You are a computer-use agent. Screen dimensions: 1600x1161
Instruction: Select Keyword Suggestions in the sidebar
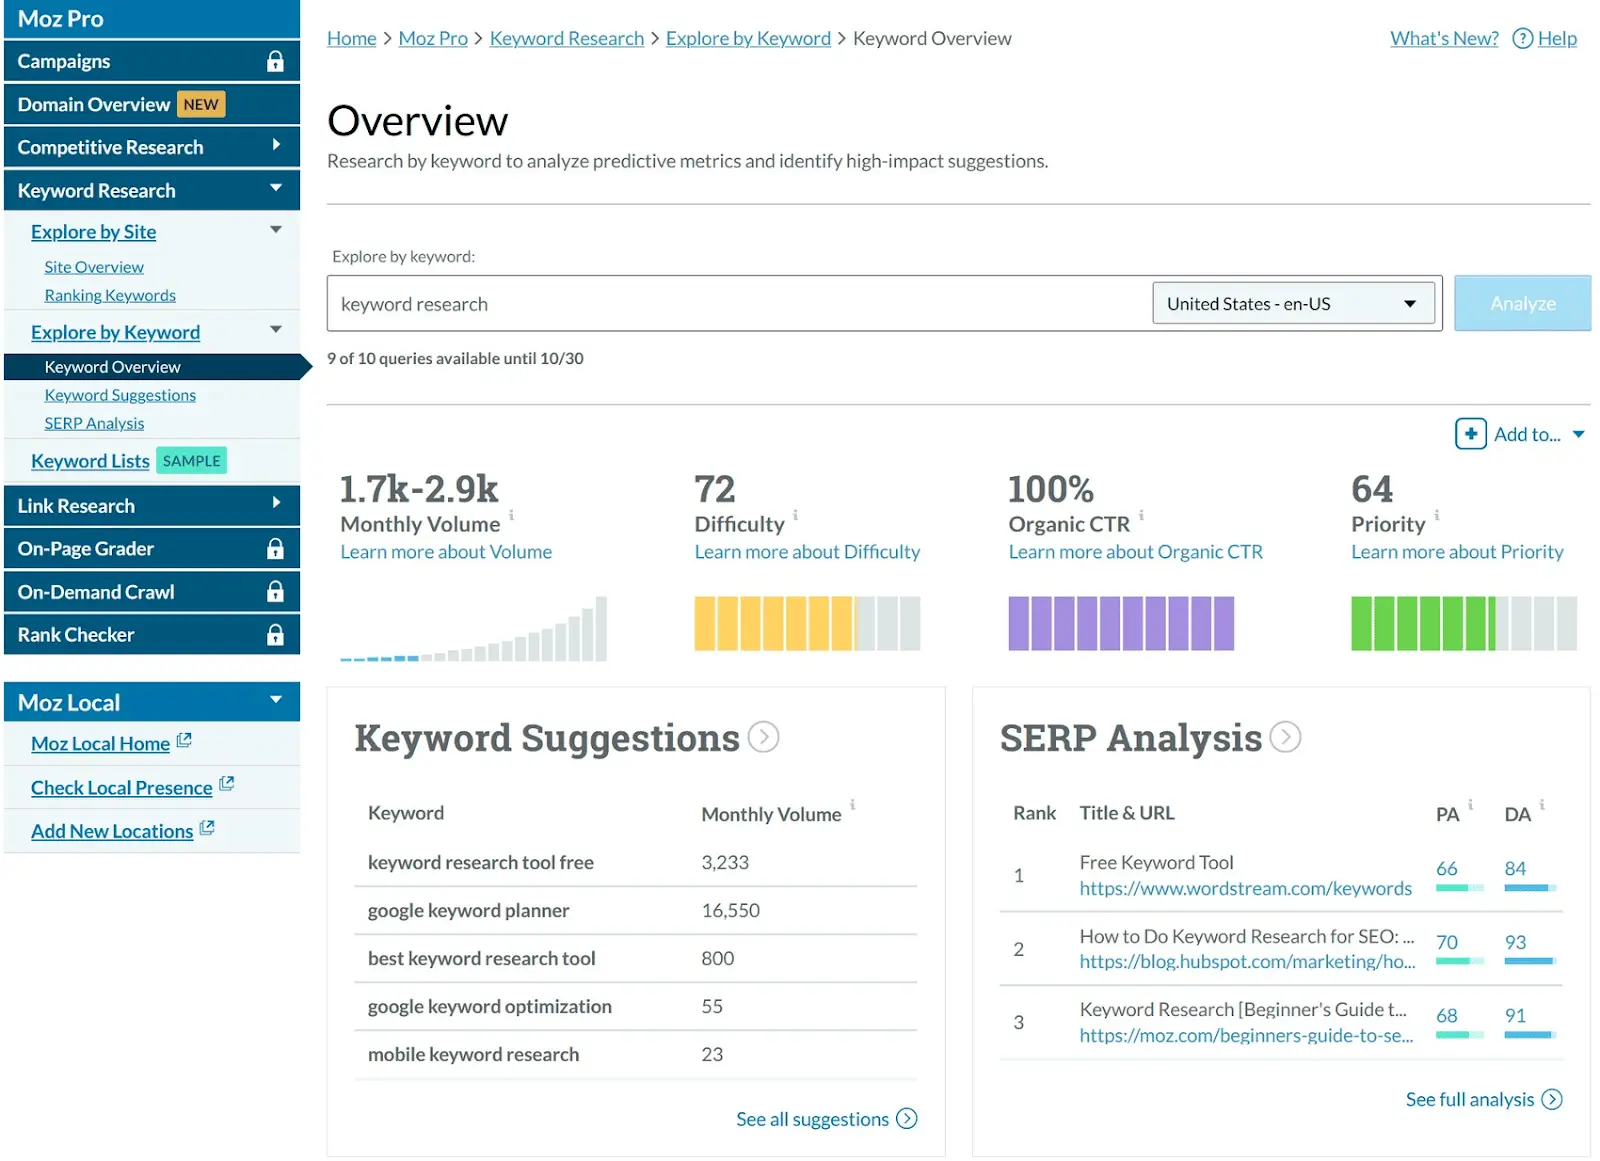click(119, 394)
